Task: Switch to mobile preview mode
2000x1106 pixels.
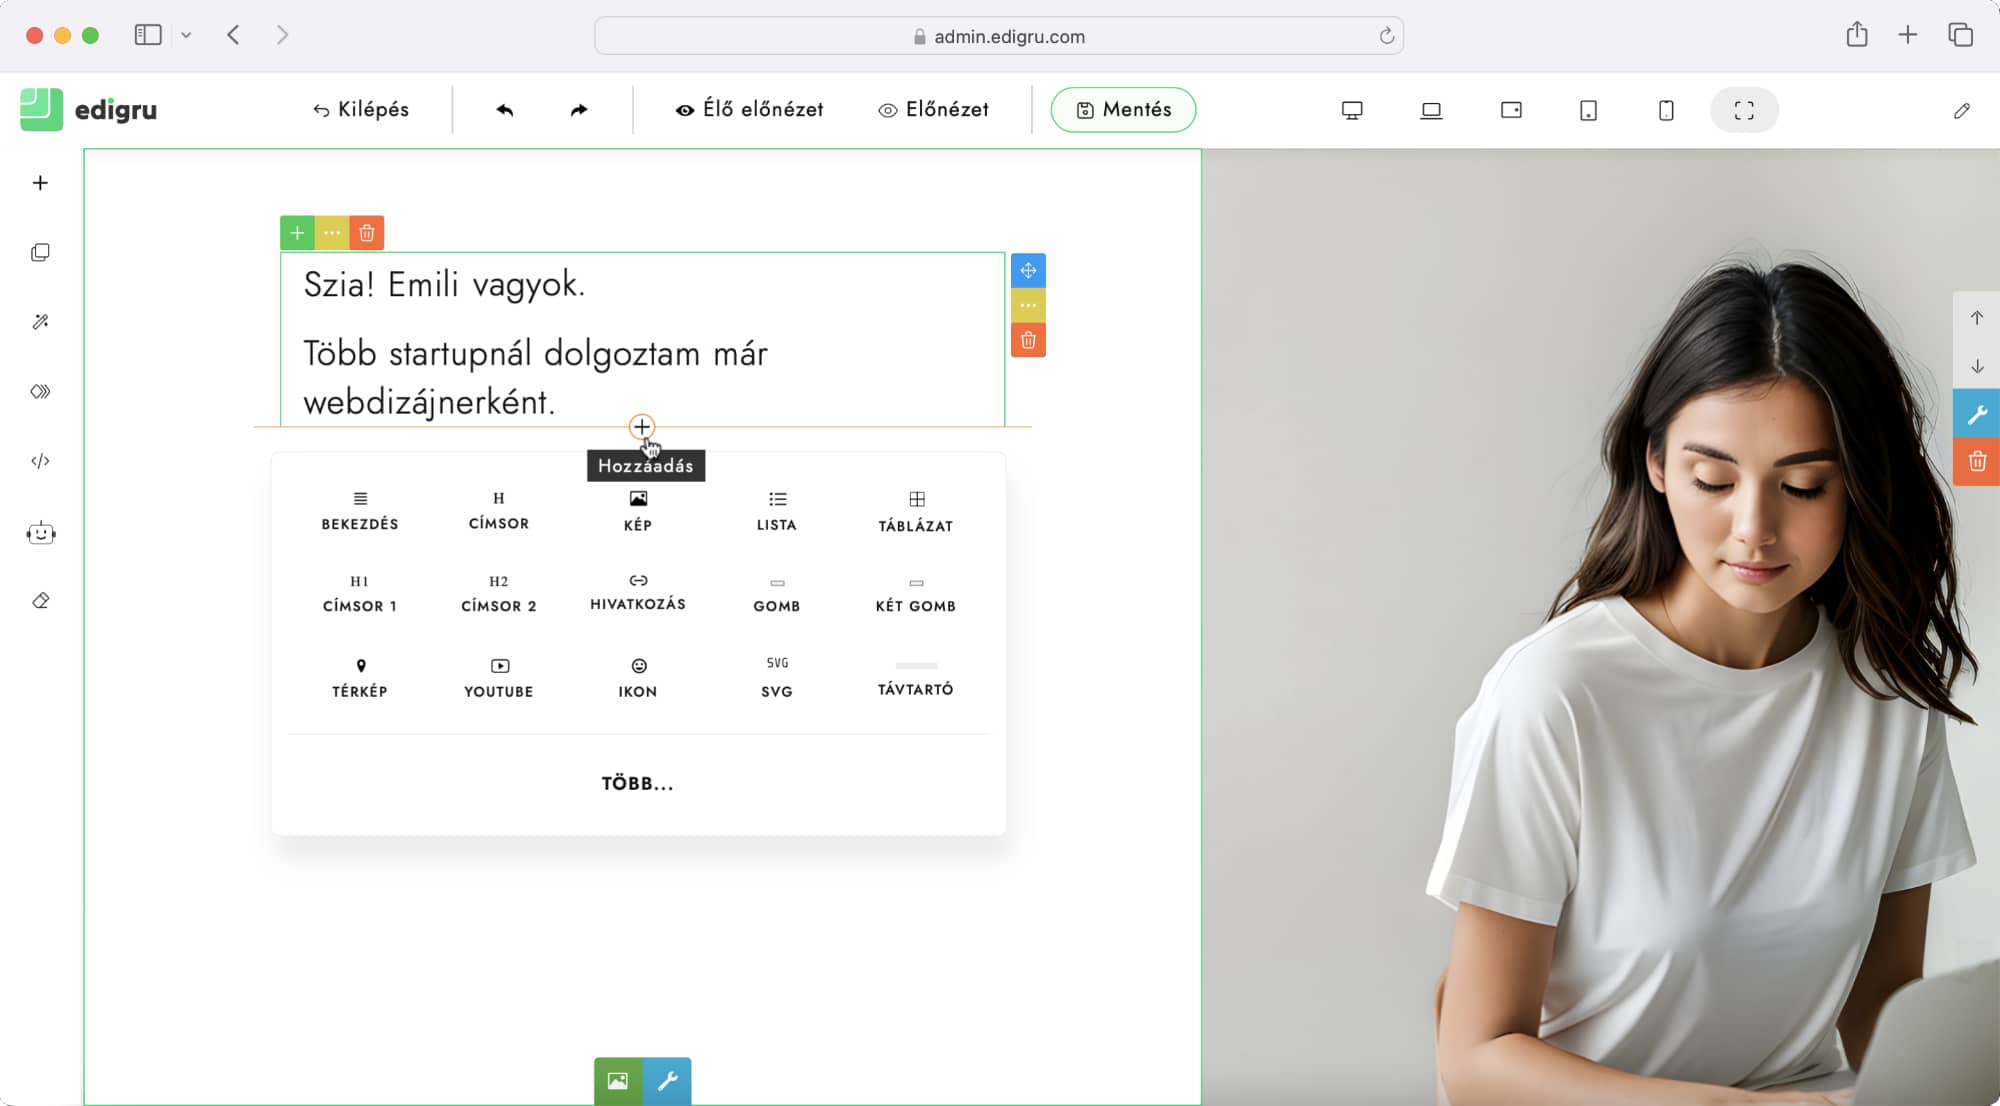Action: pos(1664,110)
